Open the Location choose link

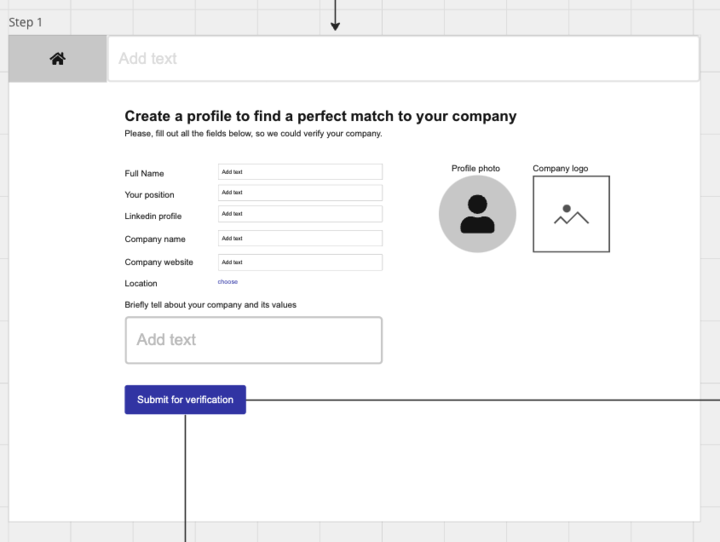click(228, 282)
